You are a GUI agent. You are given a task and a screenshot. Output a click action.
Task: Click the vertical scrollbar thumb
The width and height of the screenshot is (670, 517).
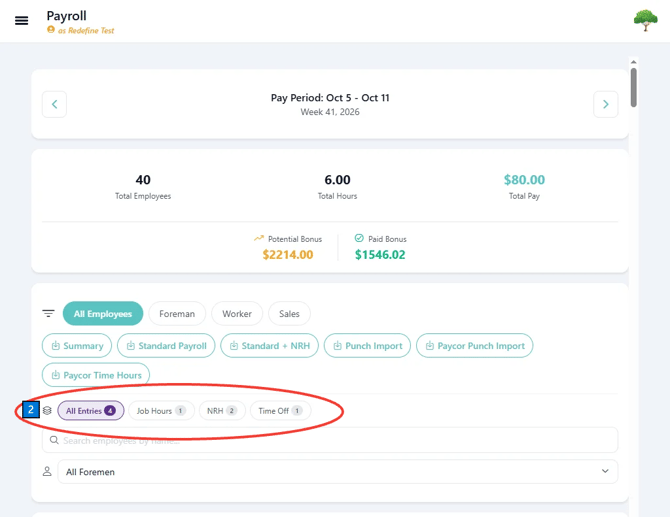(634, 87)
